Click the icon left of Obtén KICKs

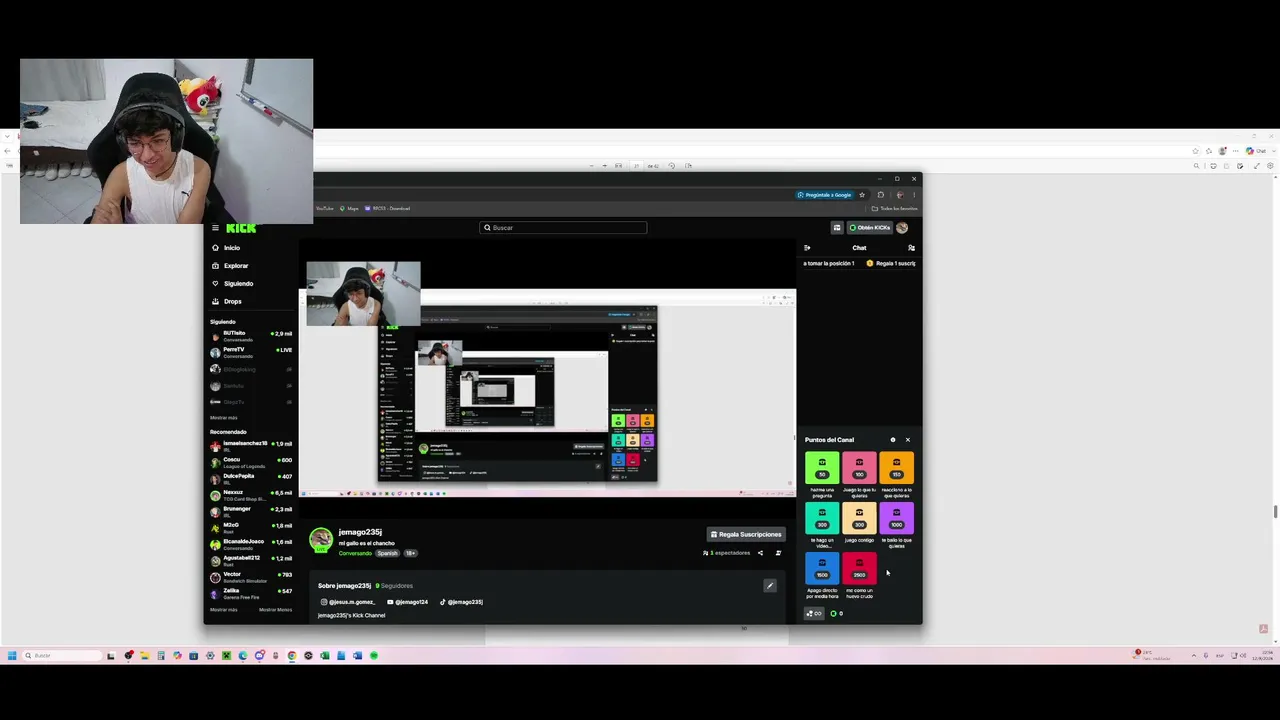click(x=837, y=228)
